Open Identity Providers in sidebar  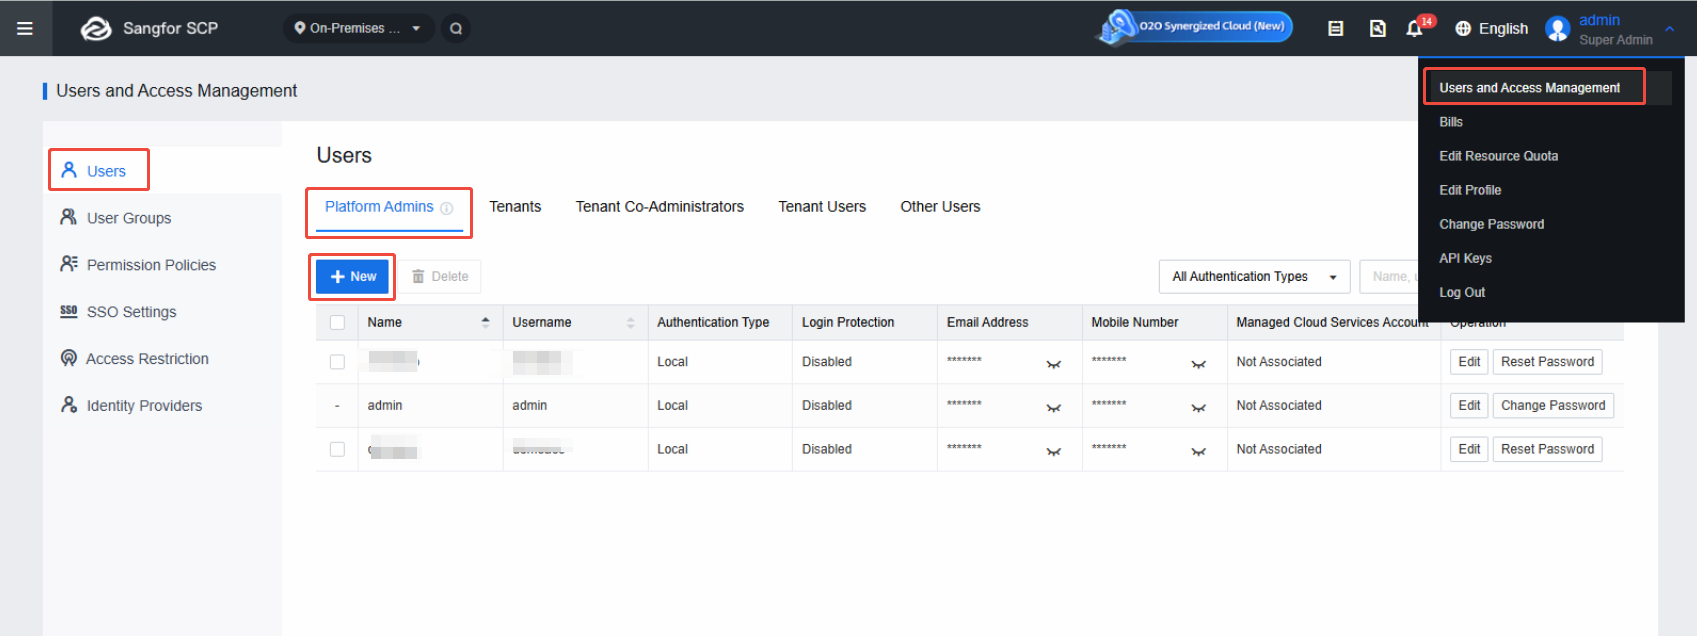point(144,406)
